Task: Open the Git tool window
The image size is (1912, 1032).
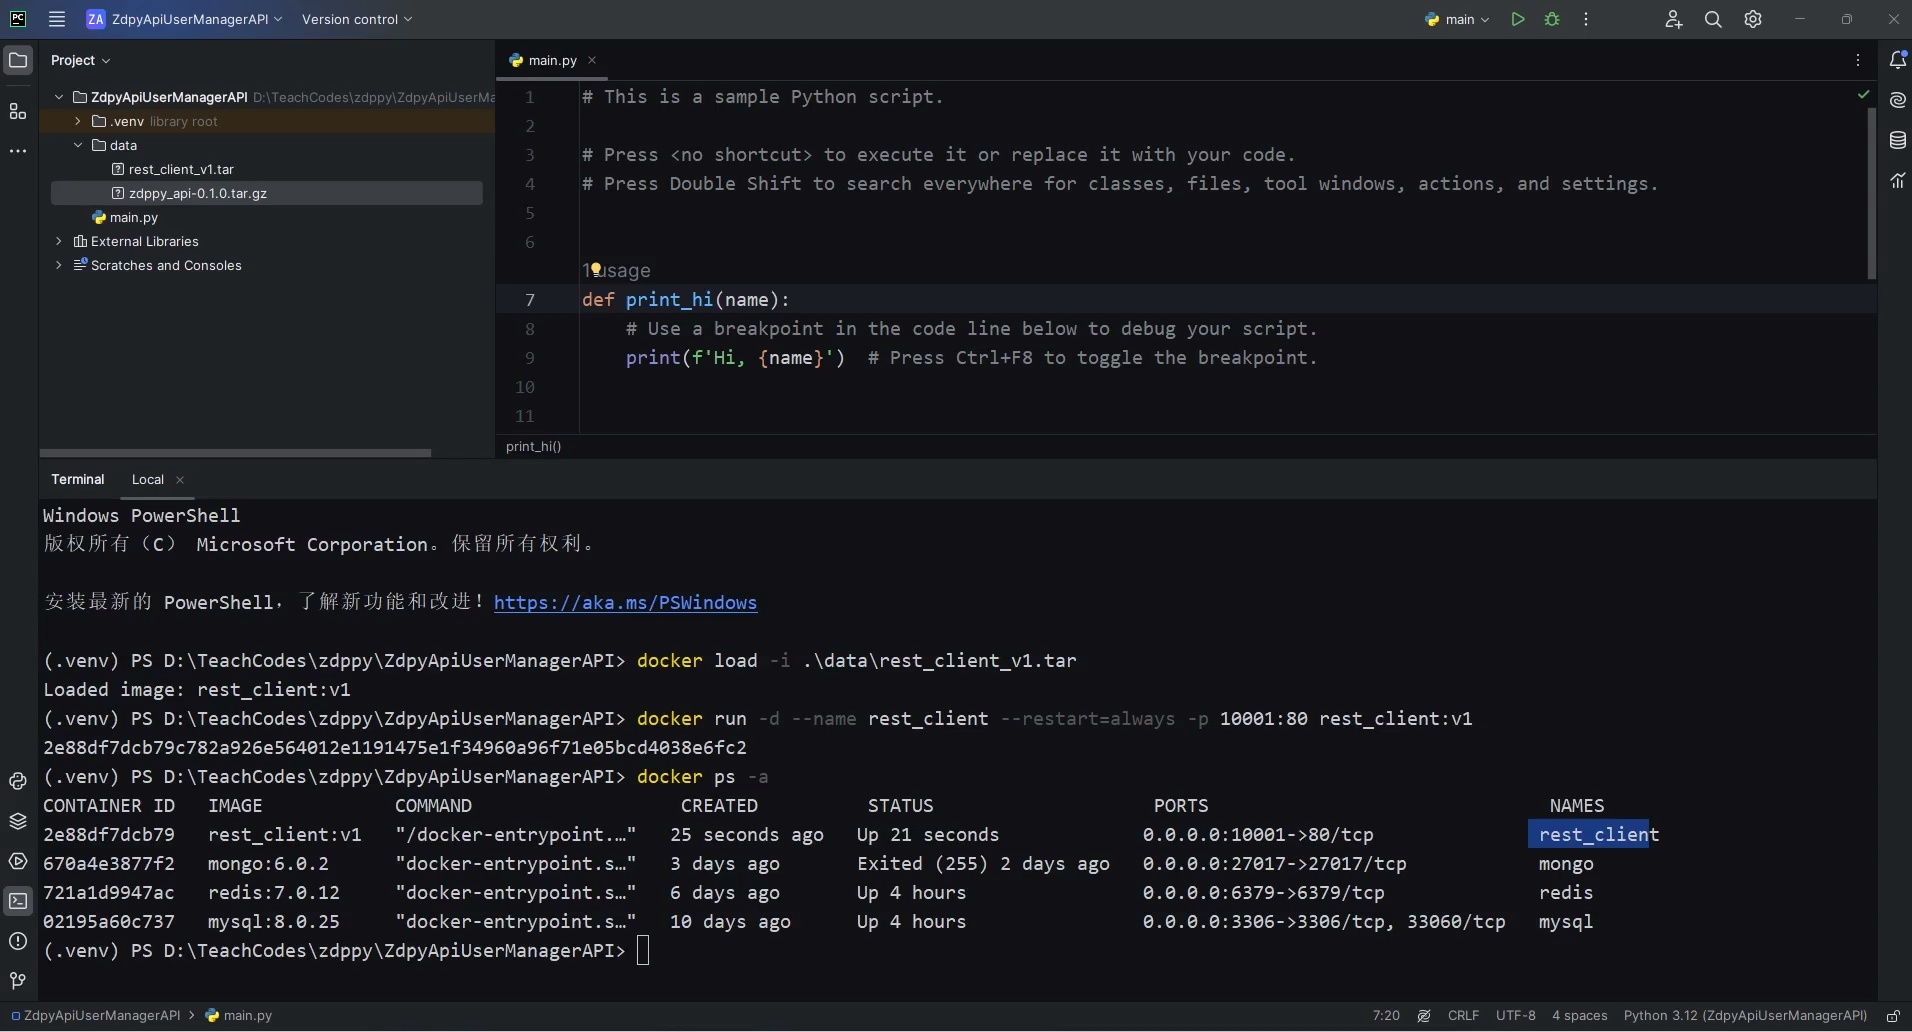Action: click(x=16, y=981)
